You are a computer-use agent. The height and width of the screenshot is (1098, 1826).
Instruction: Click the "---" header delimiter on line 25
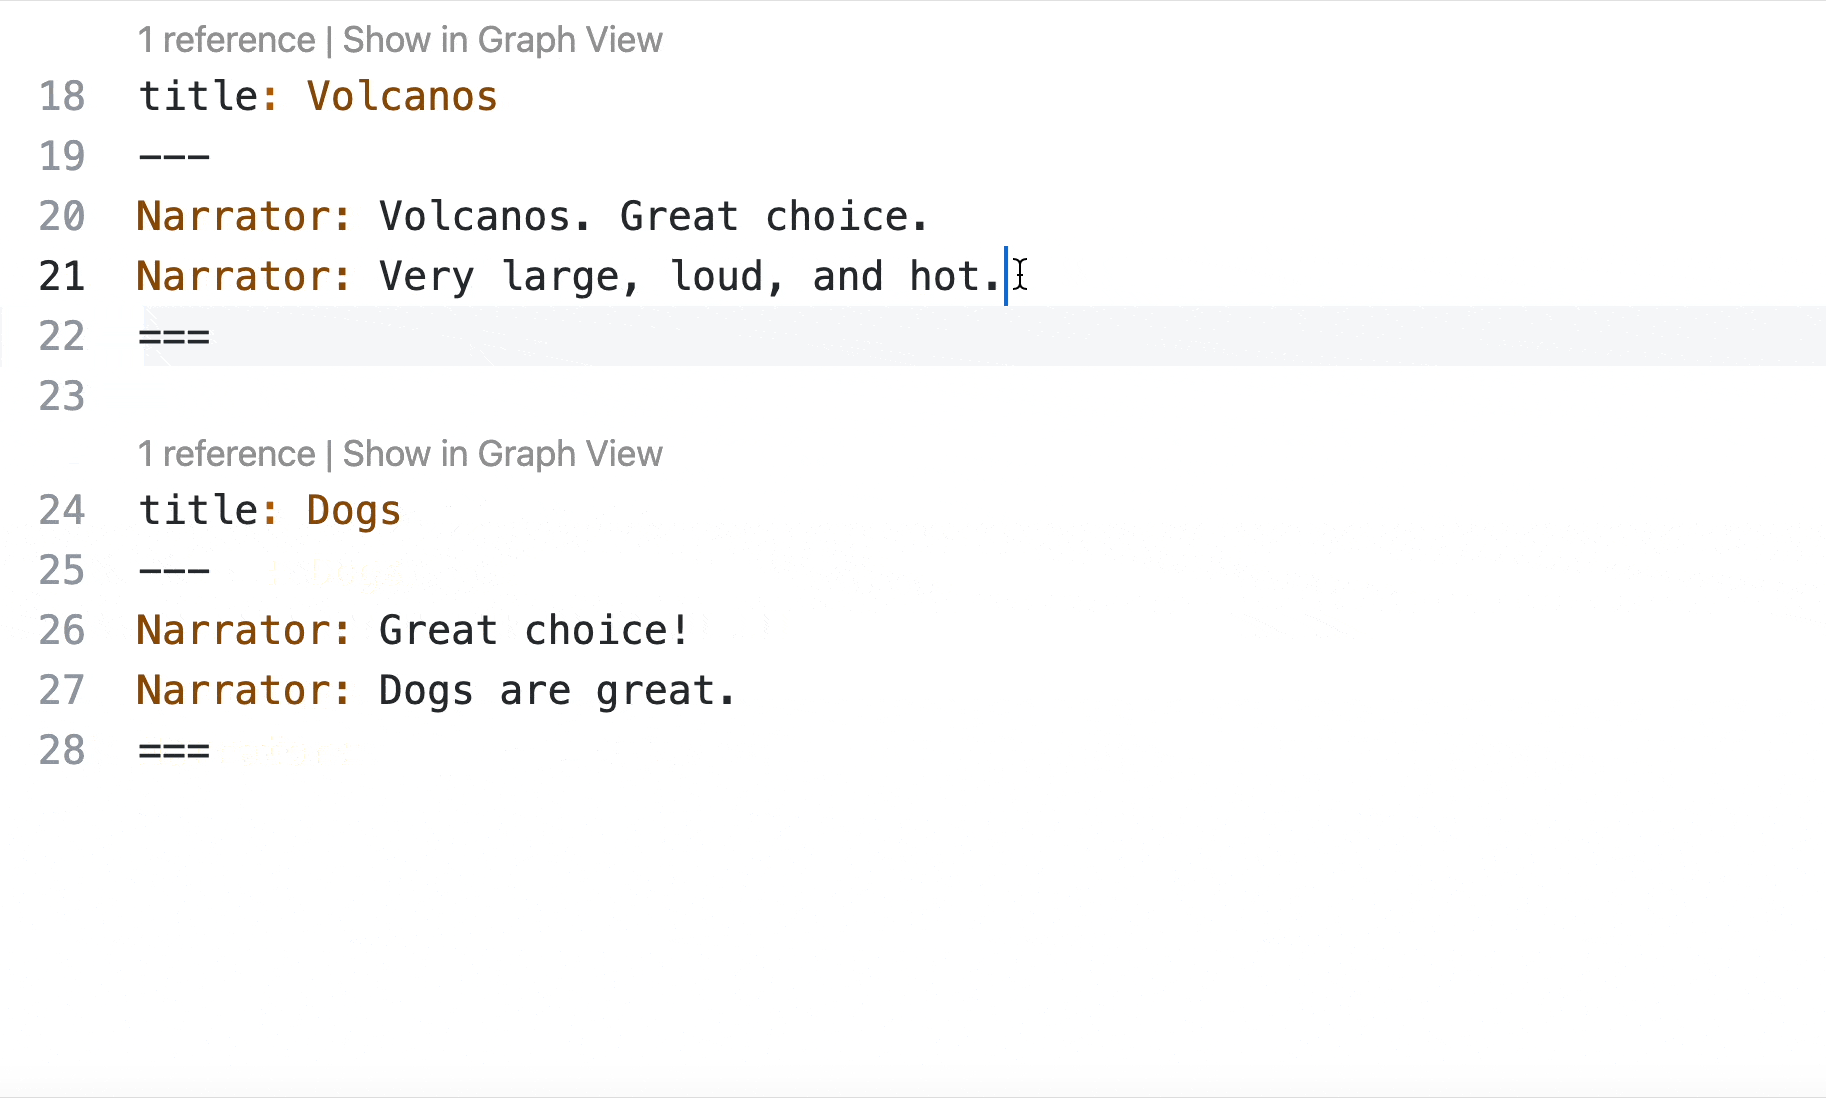174,571
